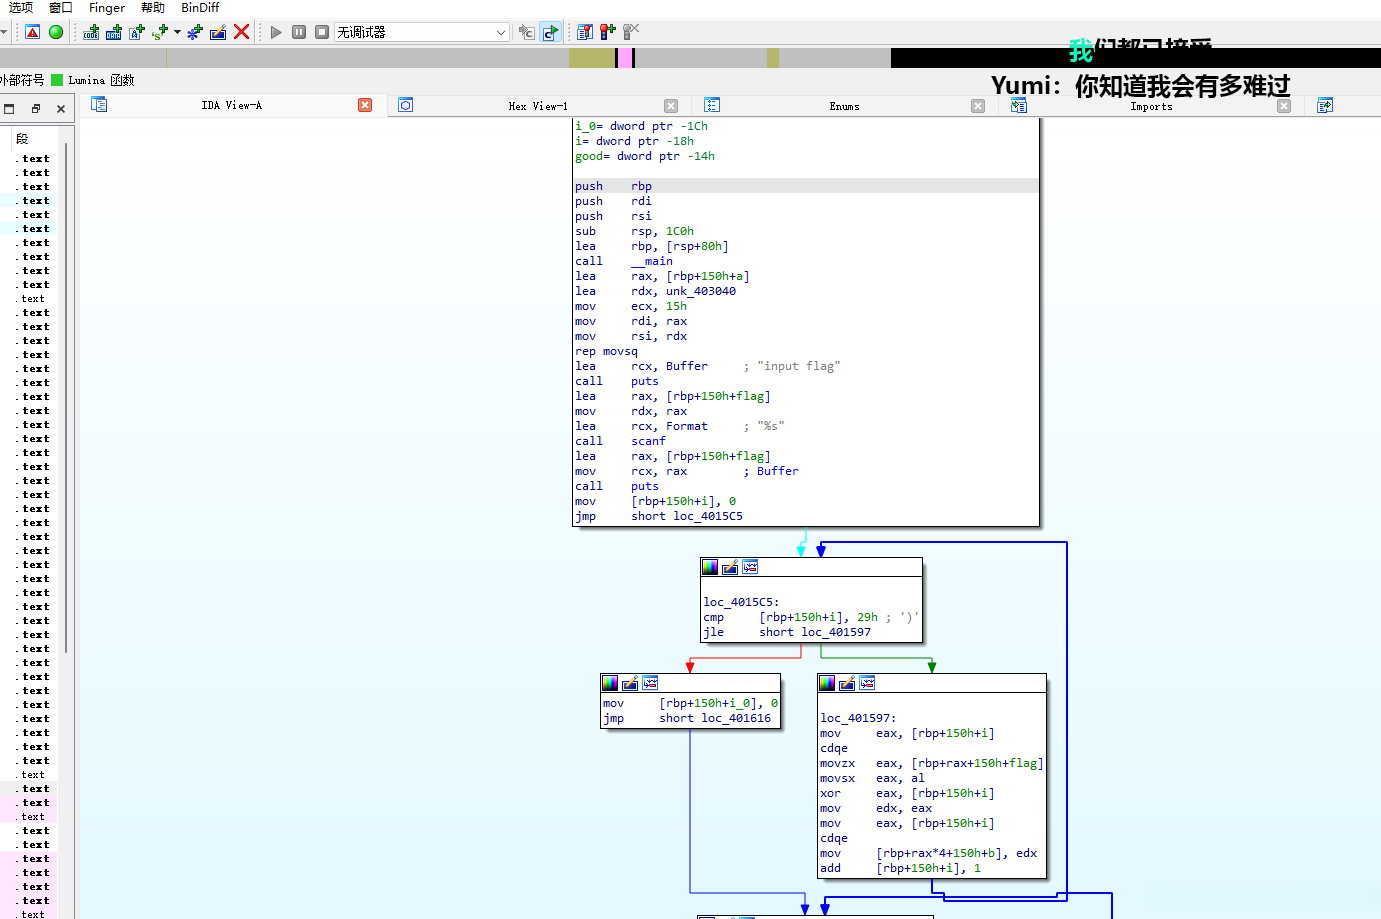Switch to the Imports tab
1381x919 pixels.
tap(1151, 106)
